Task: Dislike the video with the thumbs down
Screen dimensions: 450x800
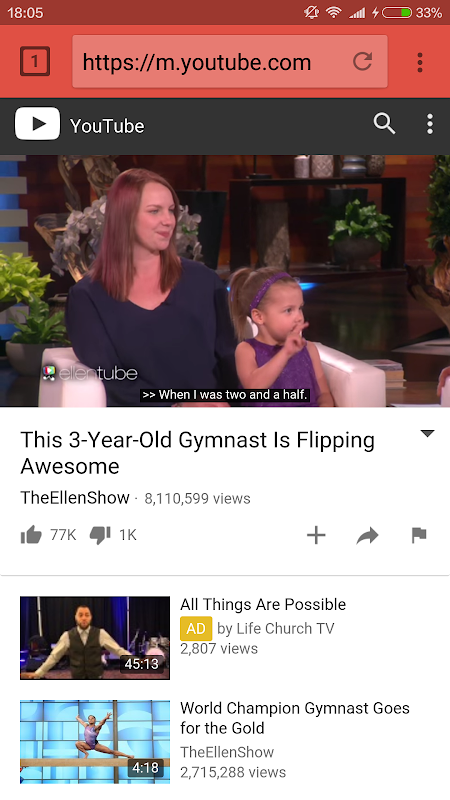Action: (x=100, y=535)
